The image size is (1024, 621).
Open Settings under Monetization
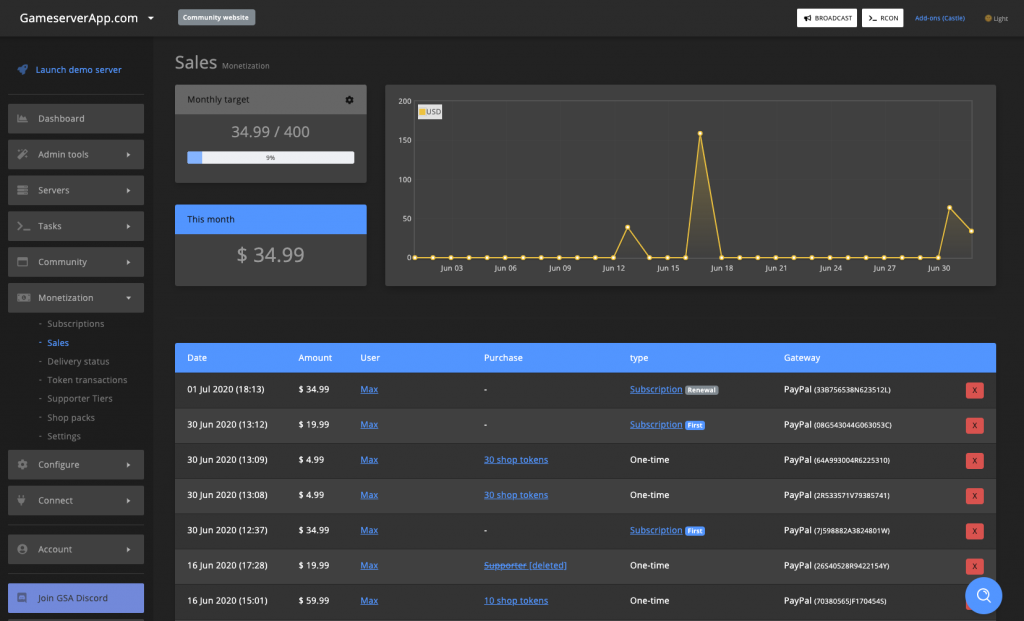64,436
